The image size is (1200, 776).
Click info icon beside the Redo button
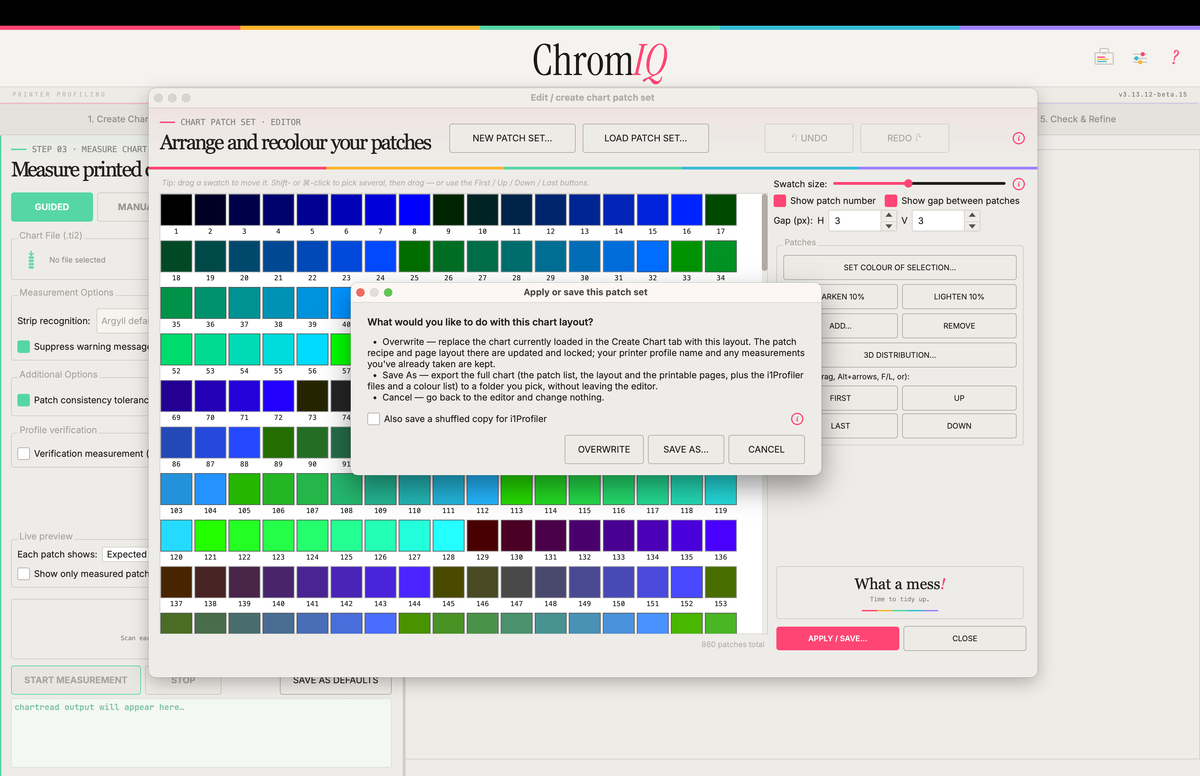pyautogui.click(x=1018, y=138)
